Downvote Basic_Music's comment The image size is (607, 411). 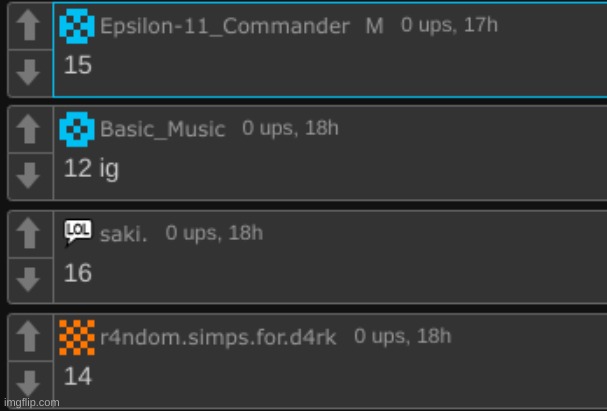click(x=29, y=175)
